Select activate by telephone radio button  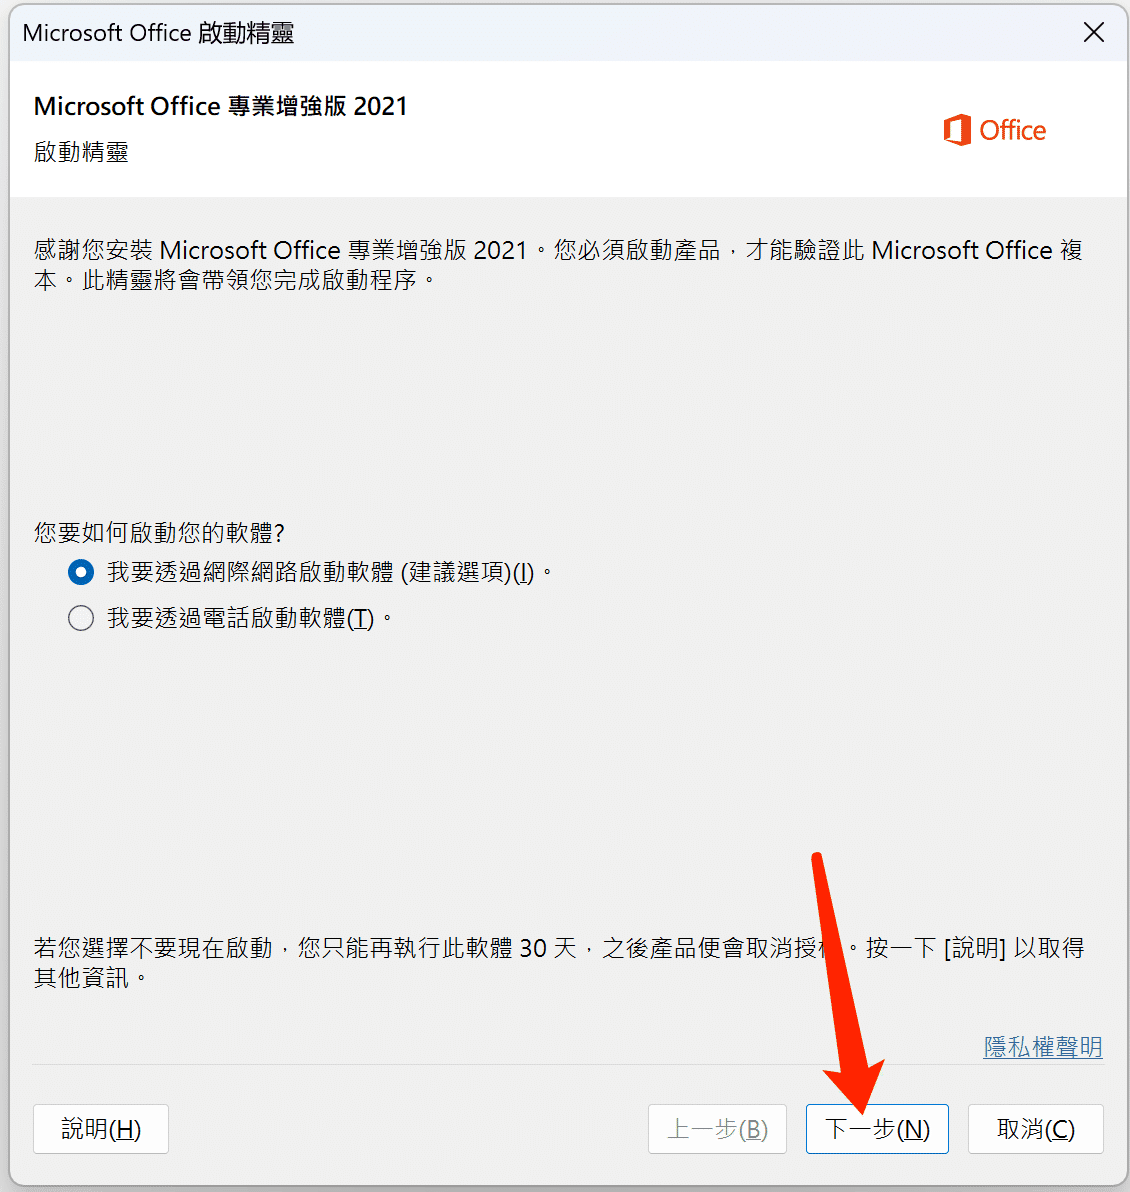click(x=81, y=618)
